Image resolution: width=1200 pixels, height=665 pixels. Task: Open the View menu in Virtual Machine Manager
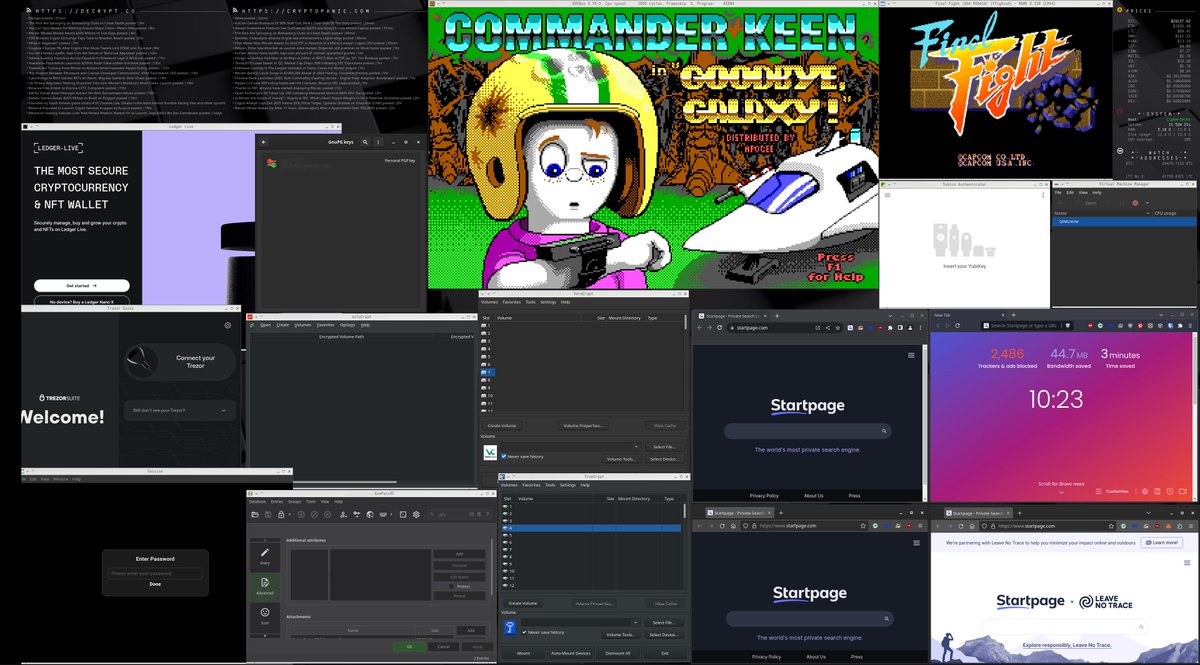pyautogui.click(x=1082, y=192)
